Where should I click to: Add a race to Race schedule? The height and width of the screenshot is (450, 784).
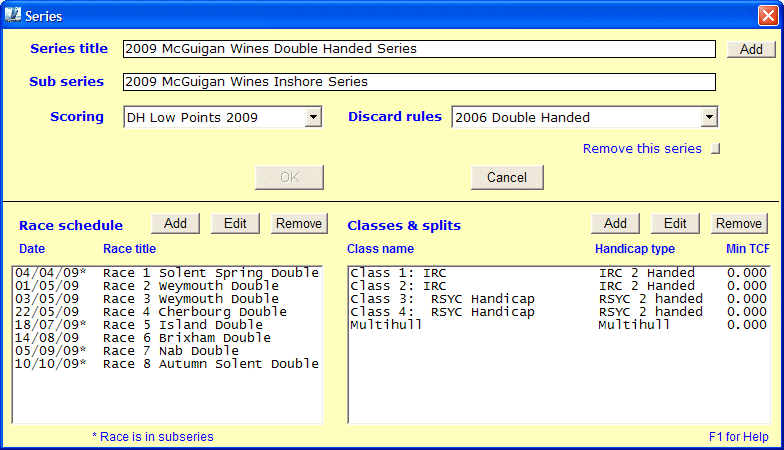pos(176,224)
